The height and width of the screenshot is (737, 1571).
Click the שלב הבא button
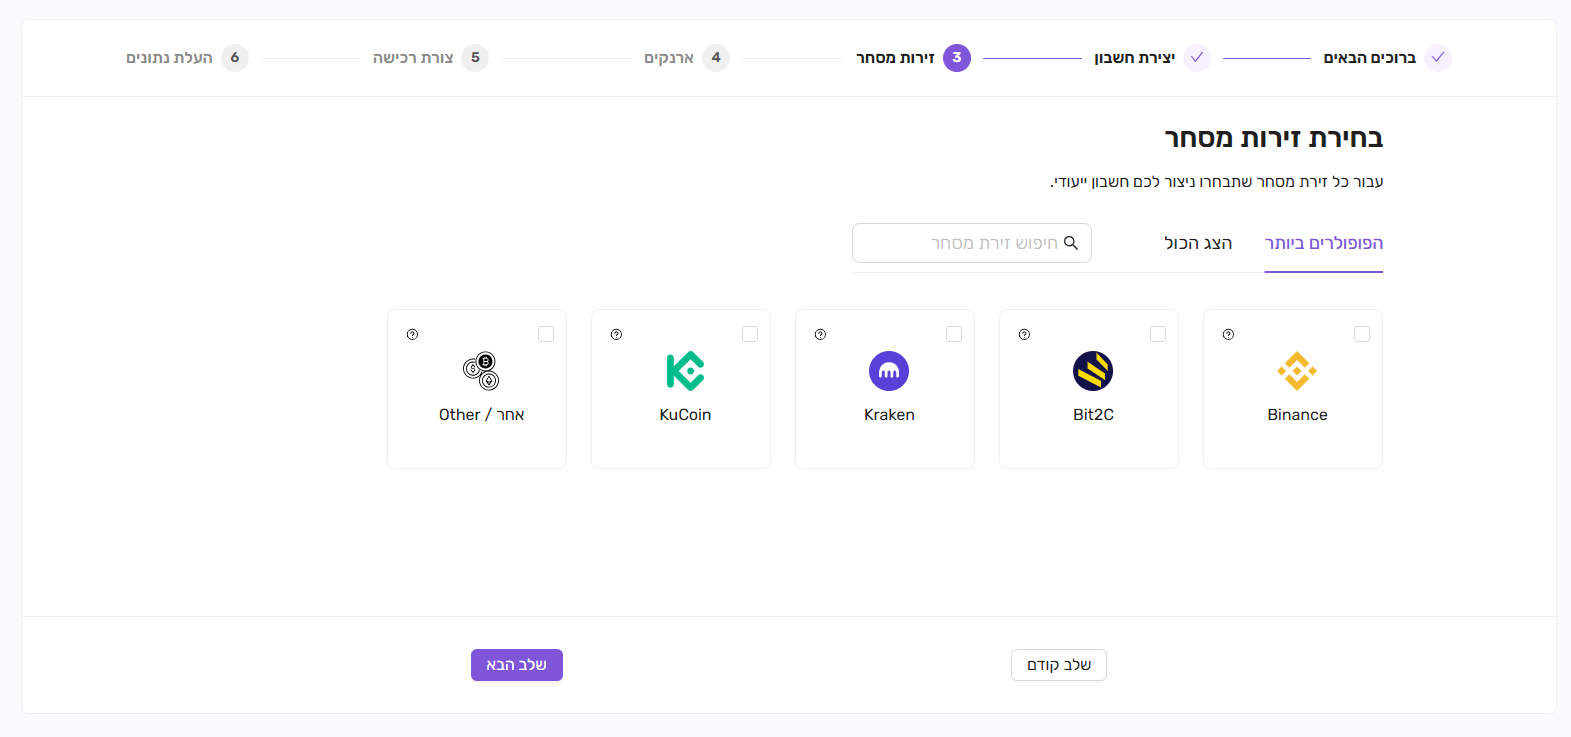click(x=517, y=665)
